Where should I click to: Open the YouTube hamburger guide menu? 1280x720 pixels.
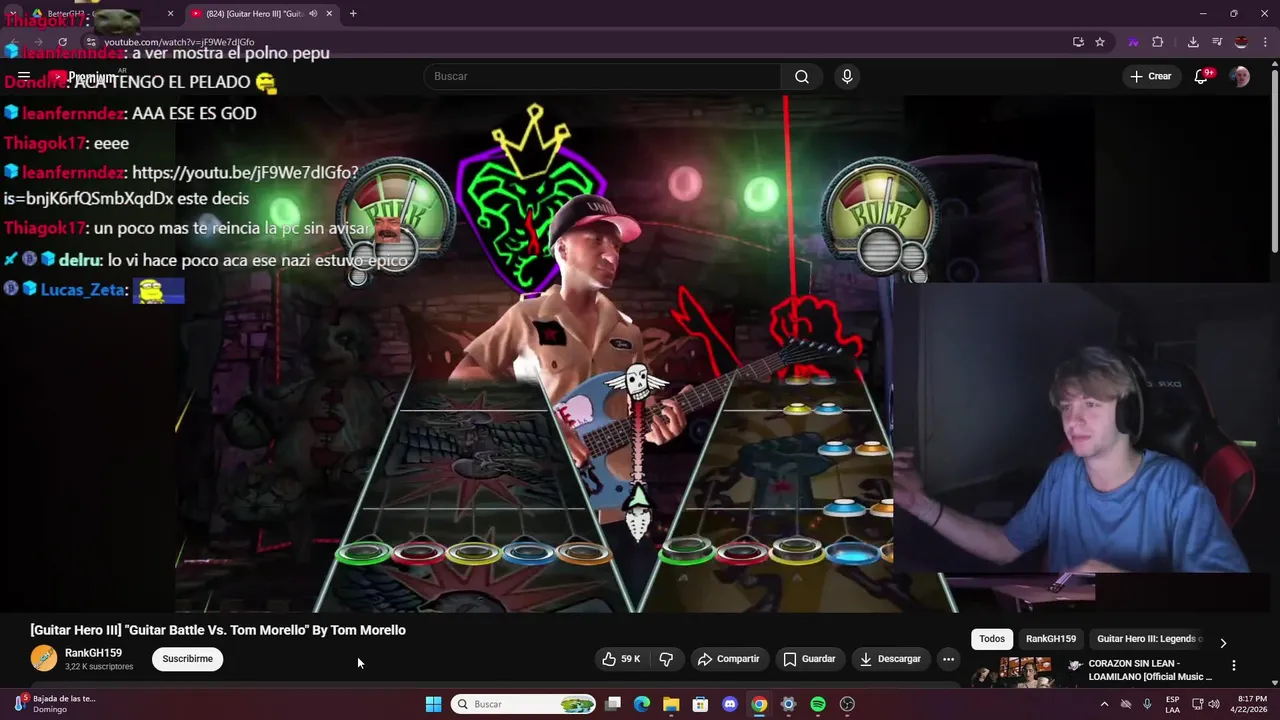(x=24, y=76)
